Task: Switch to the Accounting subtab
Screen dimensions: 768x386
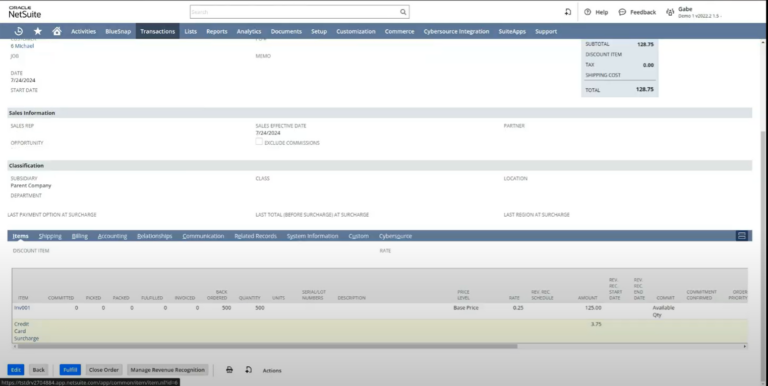Action: coord(112,236)
